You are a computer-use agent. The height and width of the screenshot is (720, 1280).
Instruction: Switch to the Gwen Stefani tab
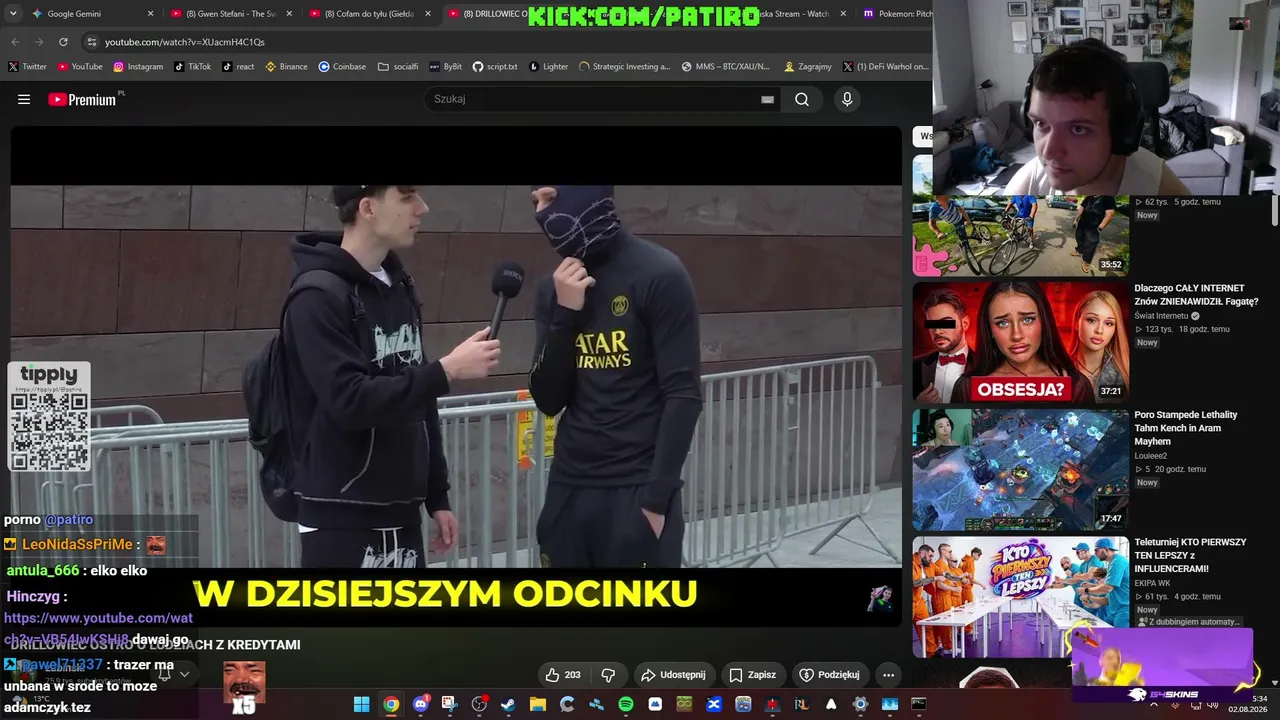tap(231, 14)
